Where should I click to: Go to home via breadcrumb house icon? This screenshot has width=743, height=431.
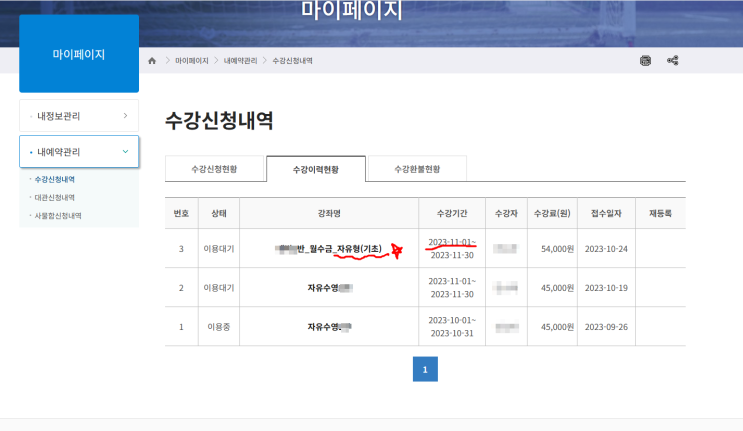click(x=152, y=61)
